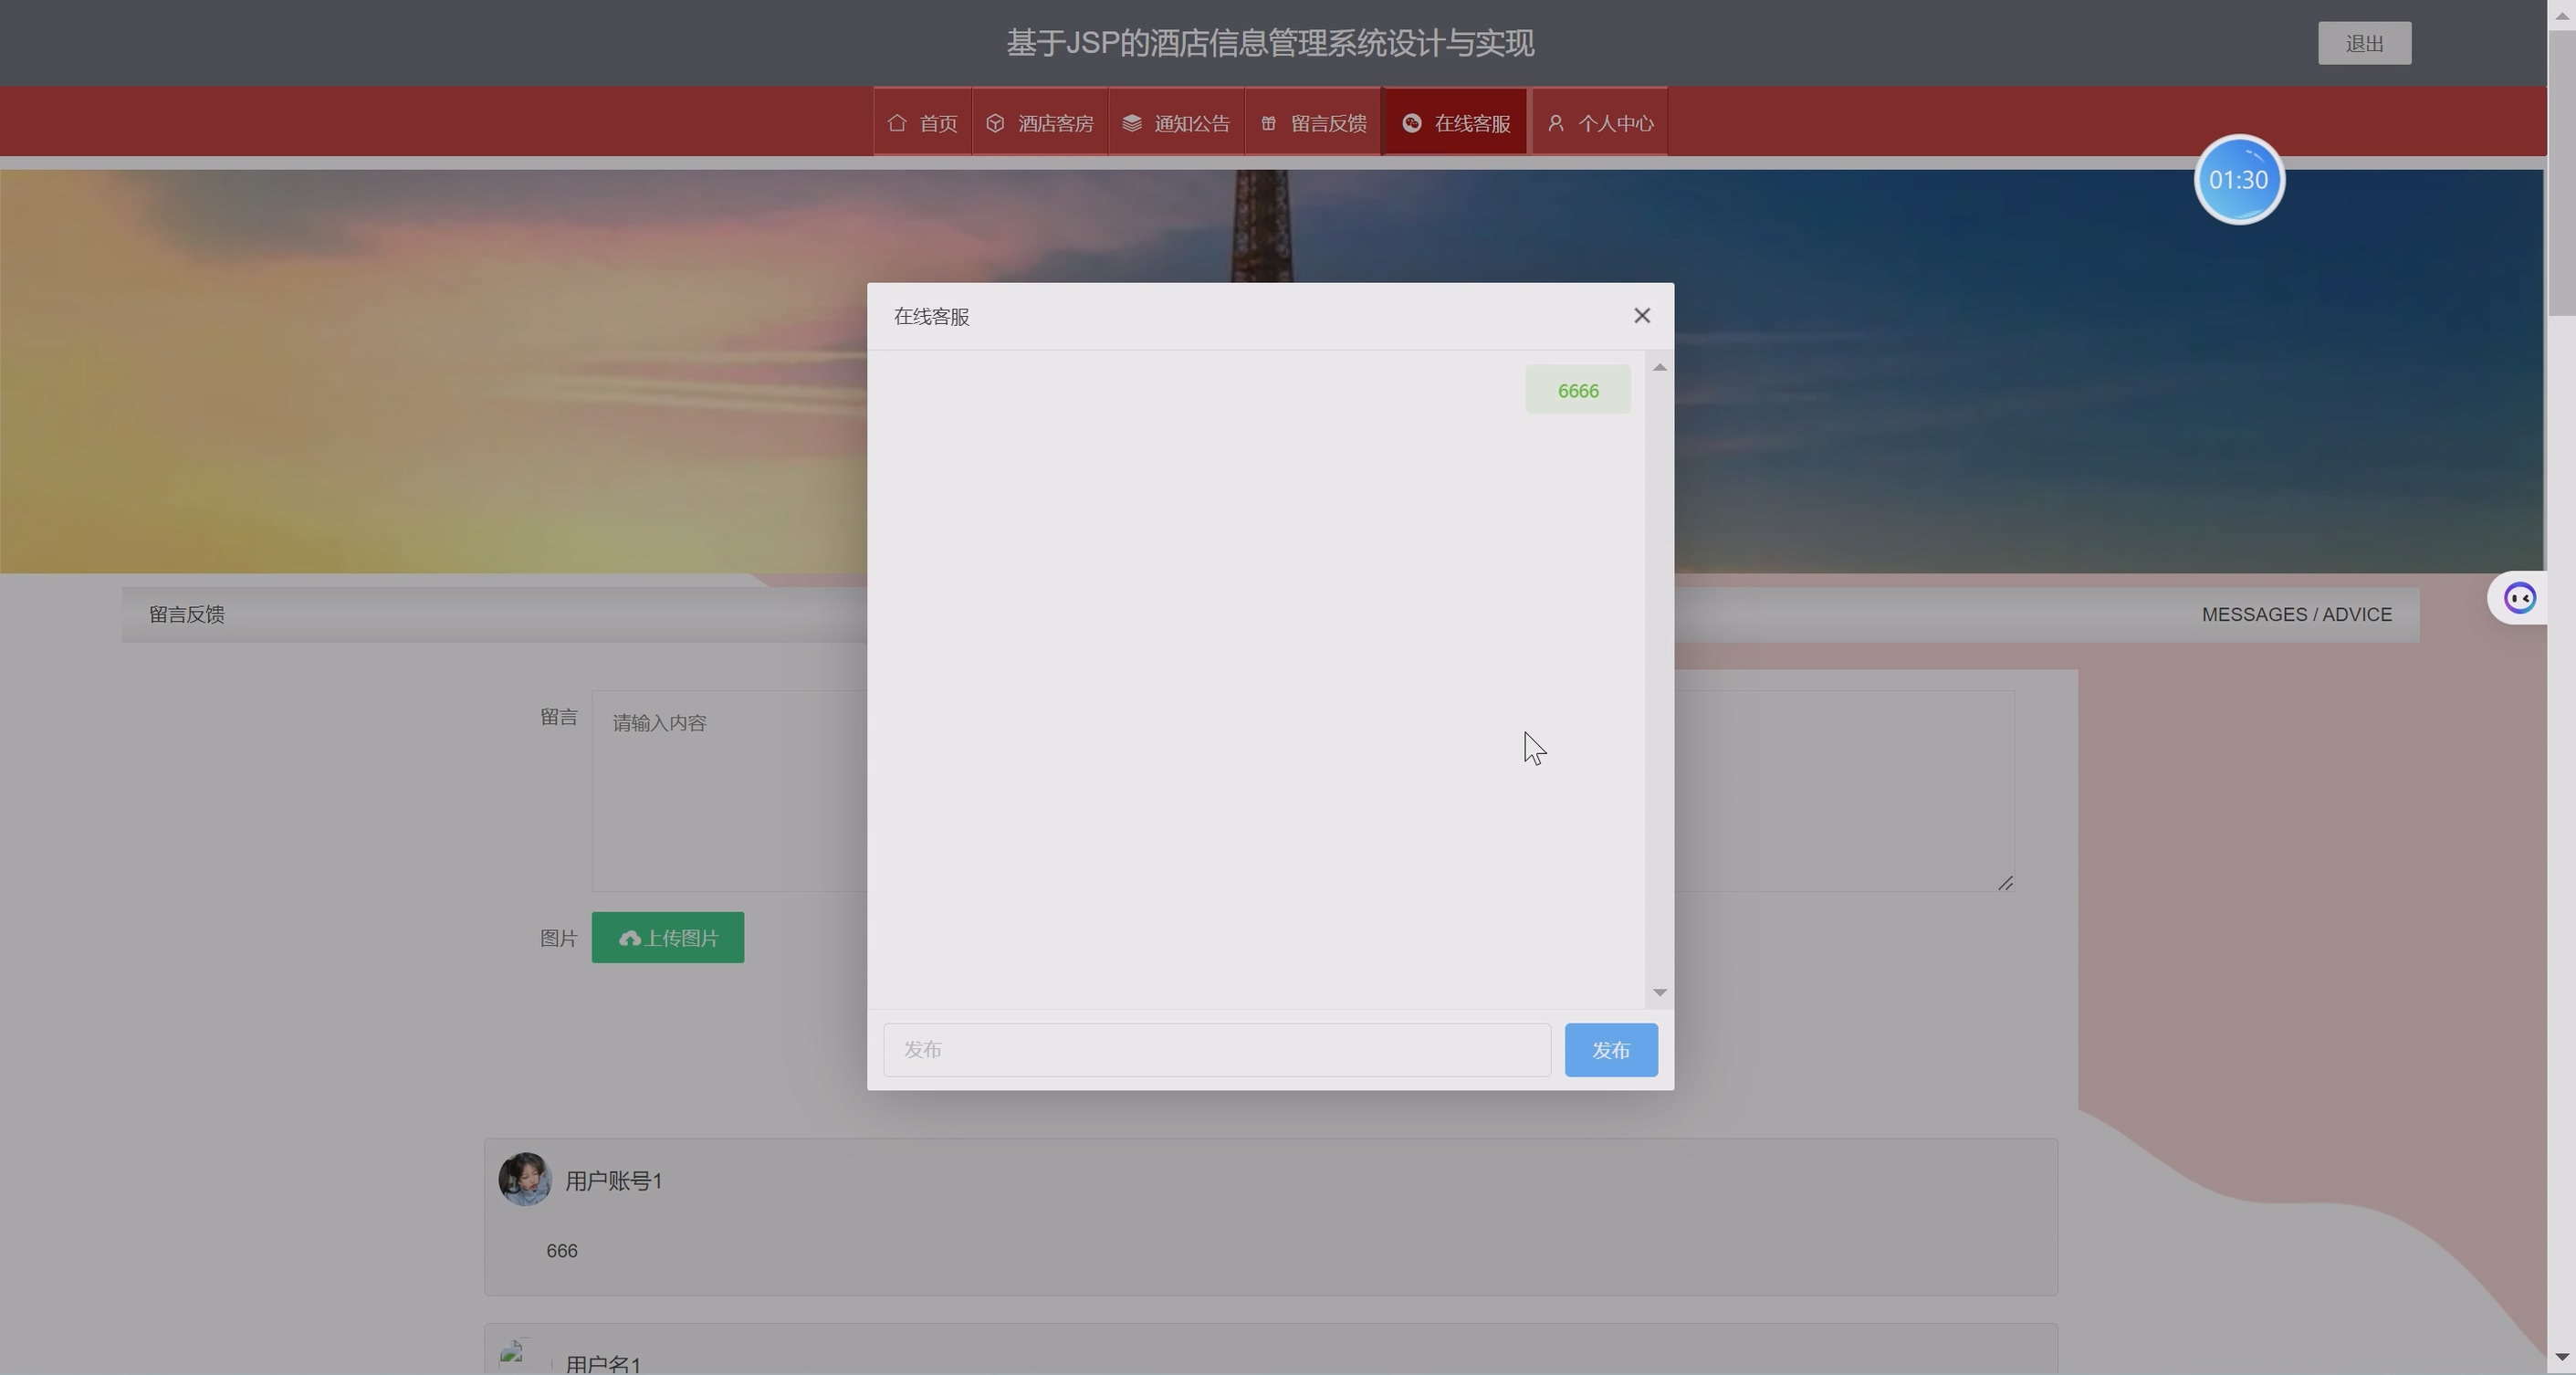Viewport: 2576px width, 1375px height.
Task: Open the 通知公告 navigation tab
Action: 1176,122
